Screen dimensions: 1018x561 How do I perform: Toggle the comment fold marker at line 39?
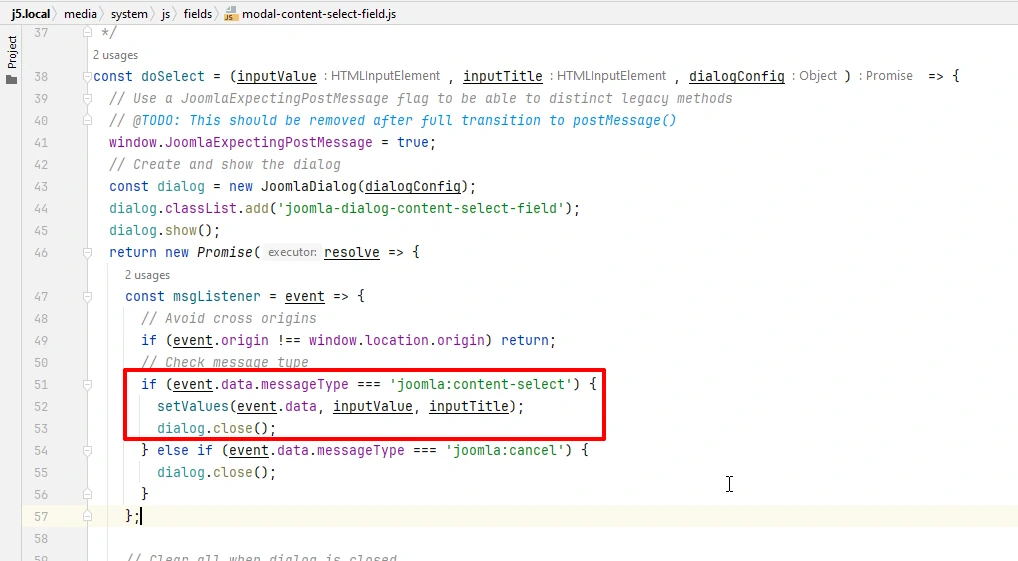click(x=87, y=99)
